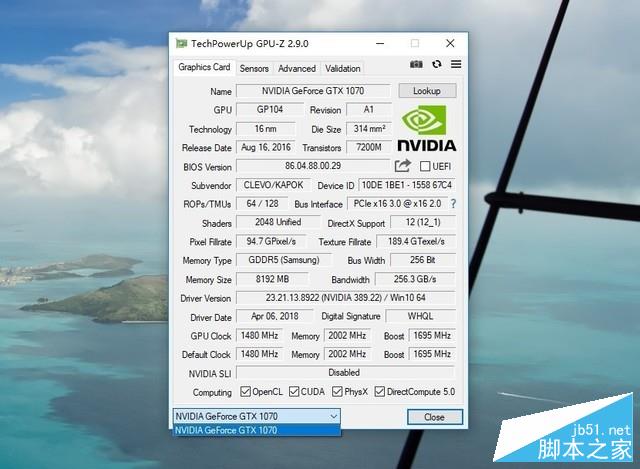The height and width of the screenshot is (469, 640).
Task: Click the Default Clock row Memory 2002 MHz
Action: pos(347,354)
